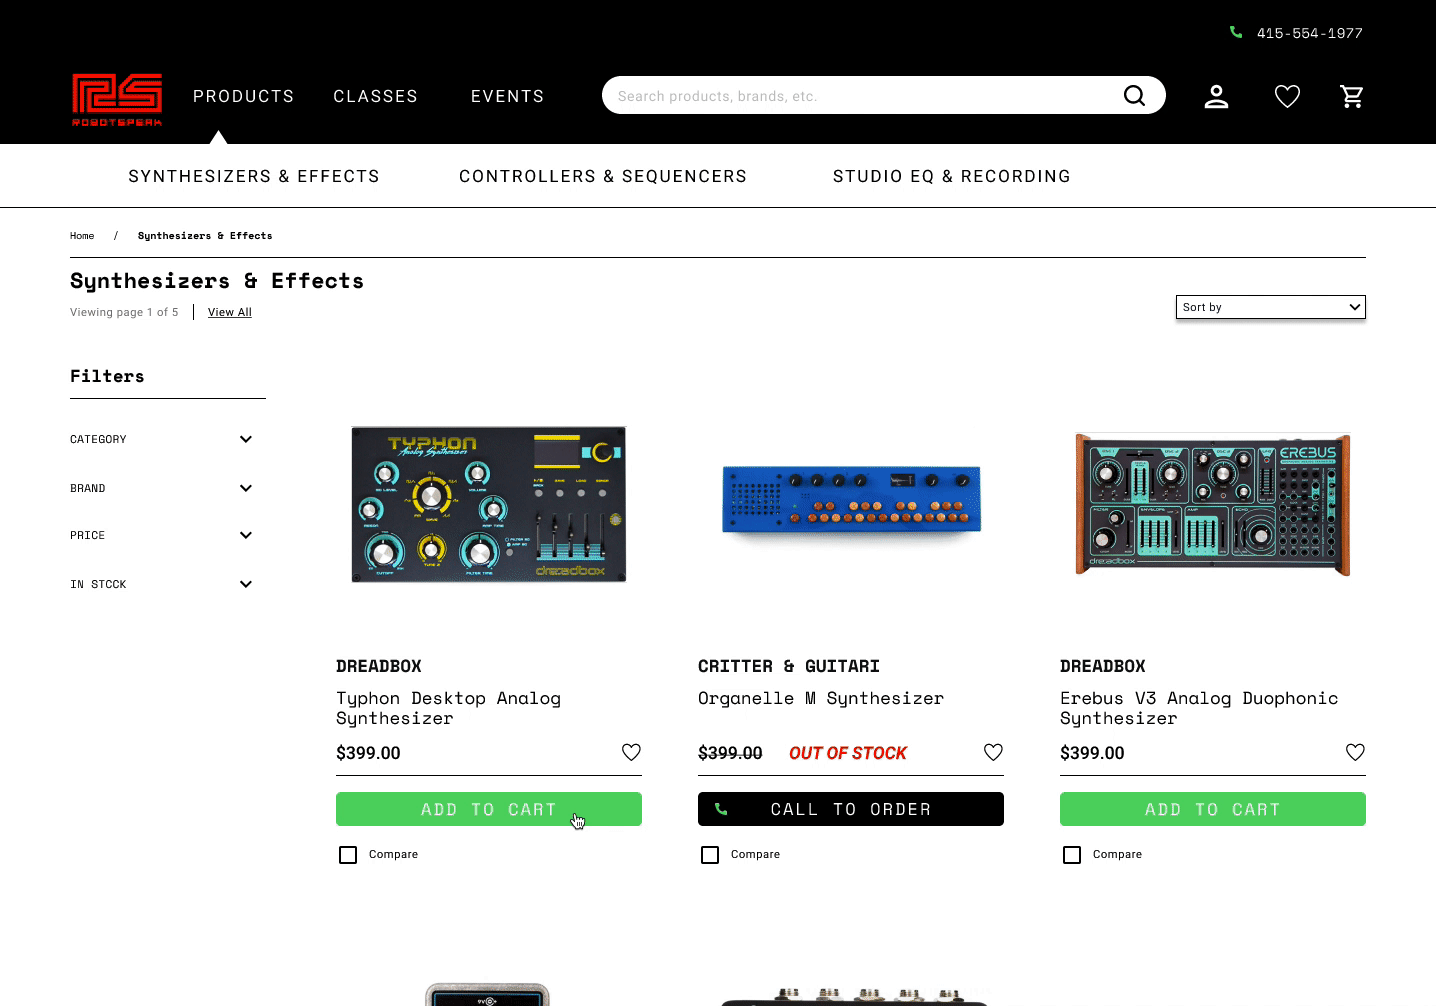Open the Erebus V3 product image
Image resolution: width=1436 pixels, height=1006 pixels.
1213,504
